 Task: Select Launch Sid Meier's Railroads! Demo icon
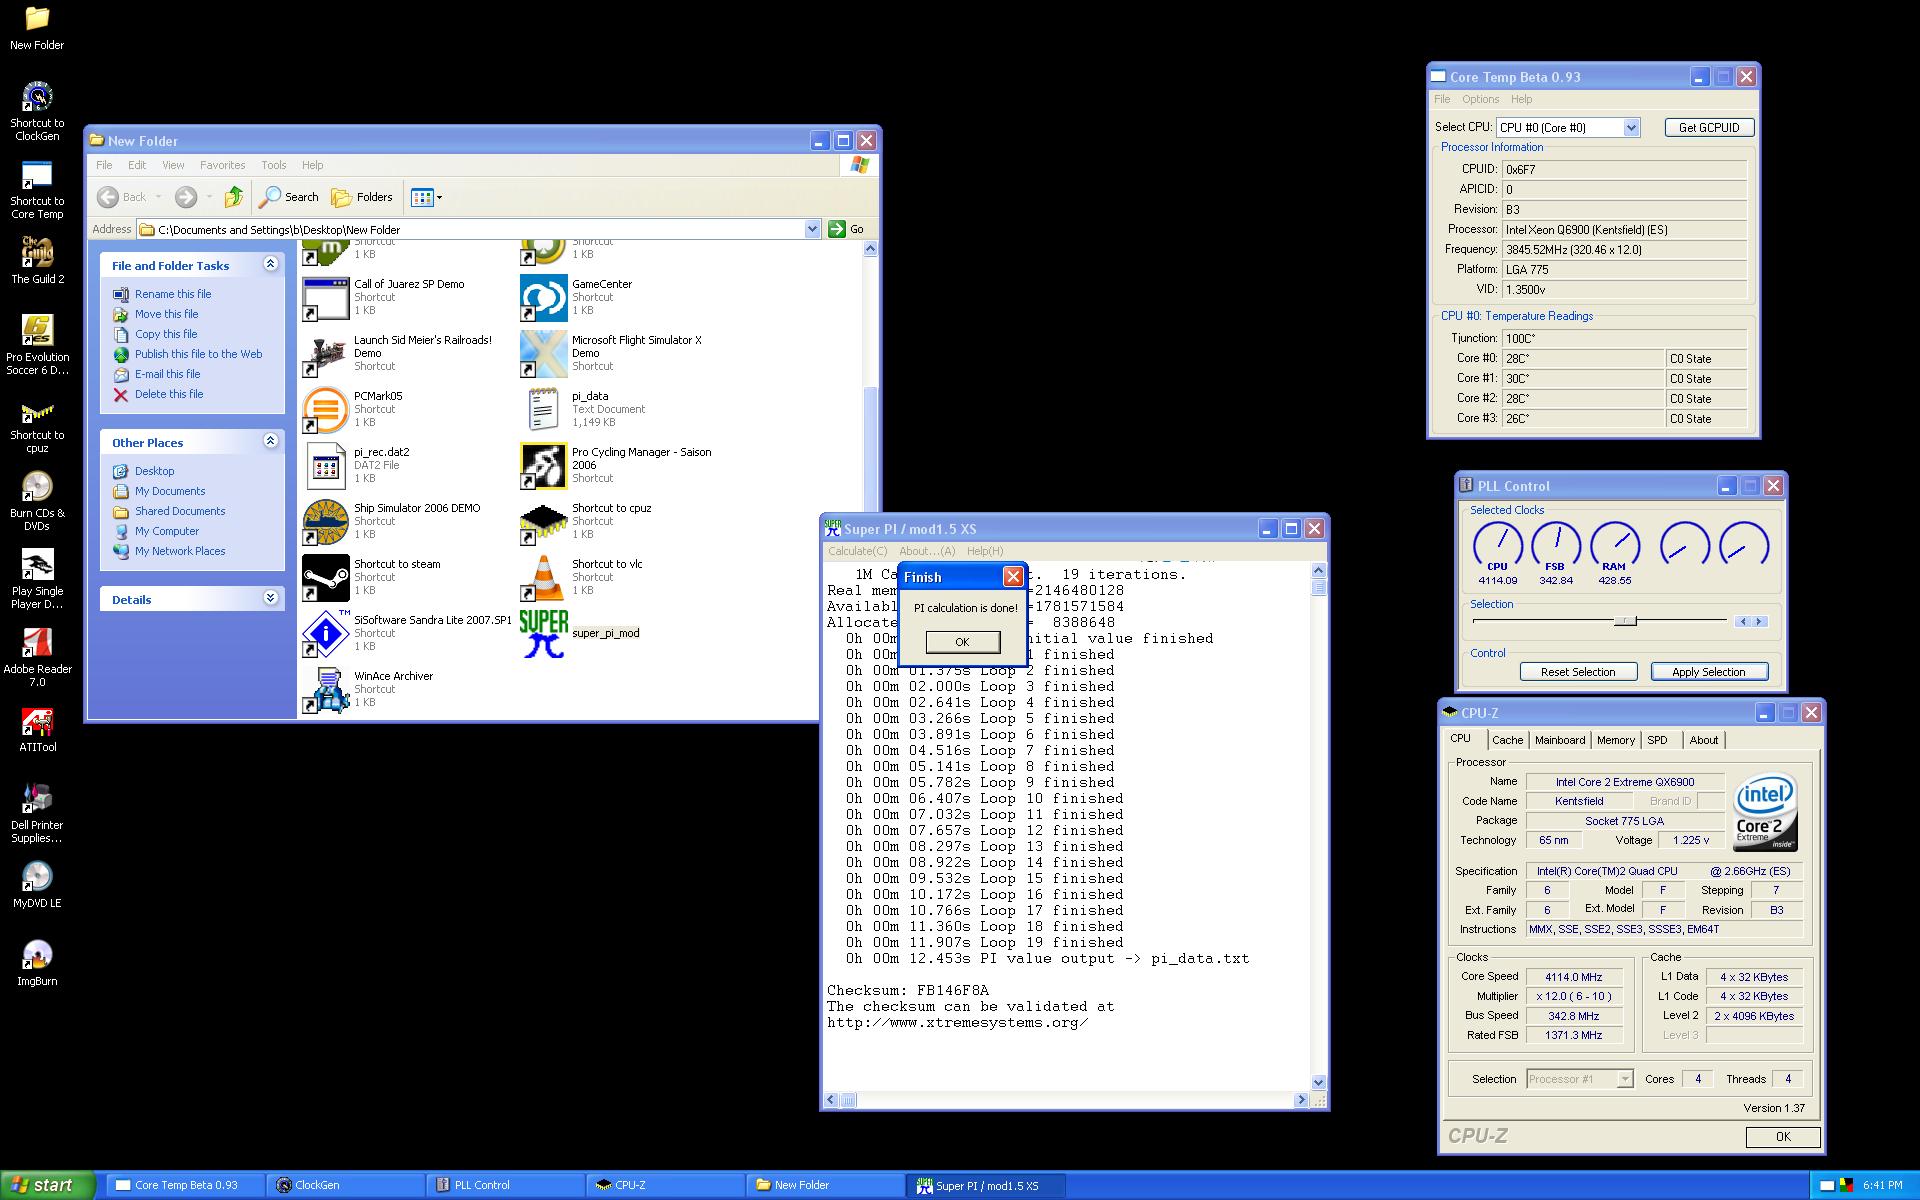[x=325, y=354]
